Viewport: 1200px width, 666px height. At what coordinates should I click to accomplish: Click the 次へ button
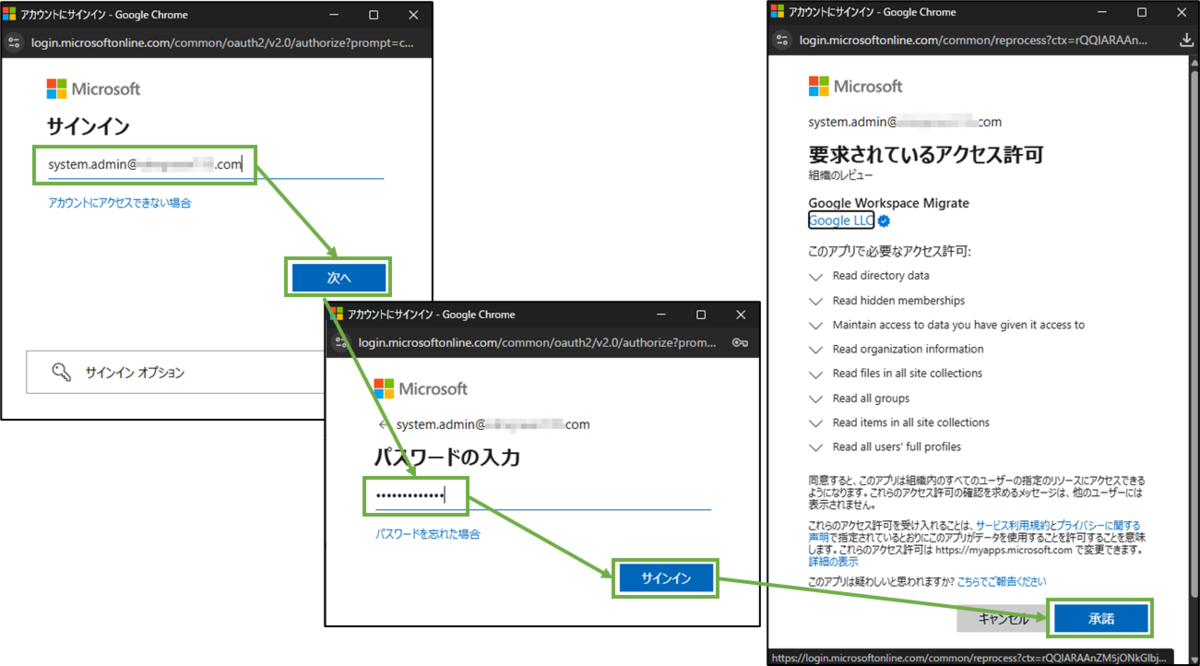(x=339, y=278)
